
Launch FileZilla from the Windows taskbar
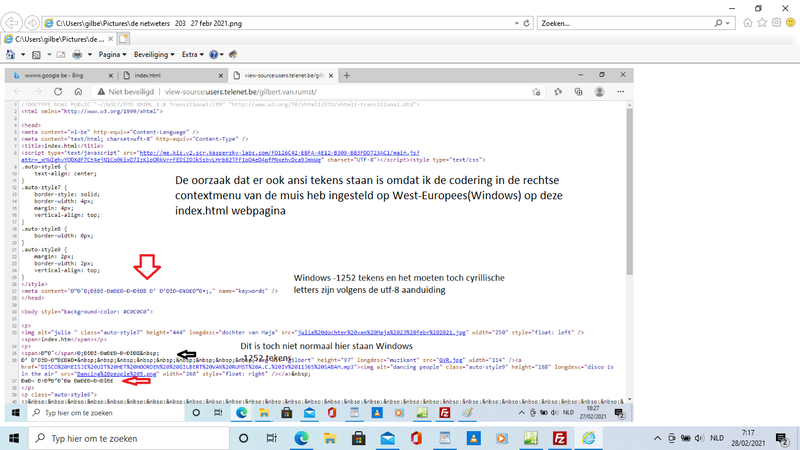[x=560, y=439]
